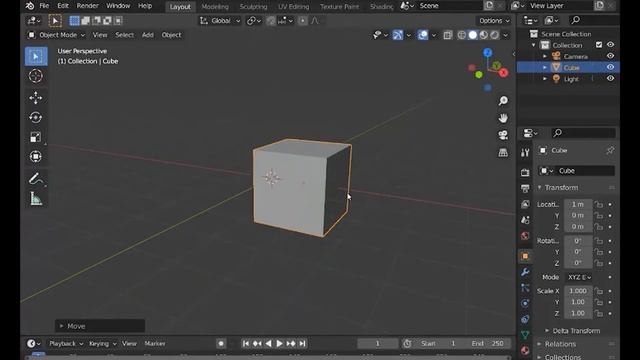Open the Object Mode dropdown

click(56, 35)
